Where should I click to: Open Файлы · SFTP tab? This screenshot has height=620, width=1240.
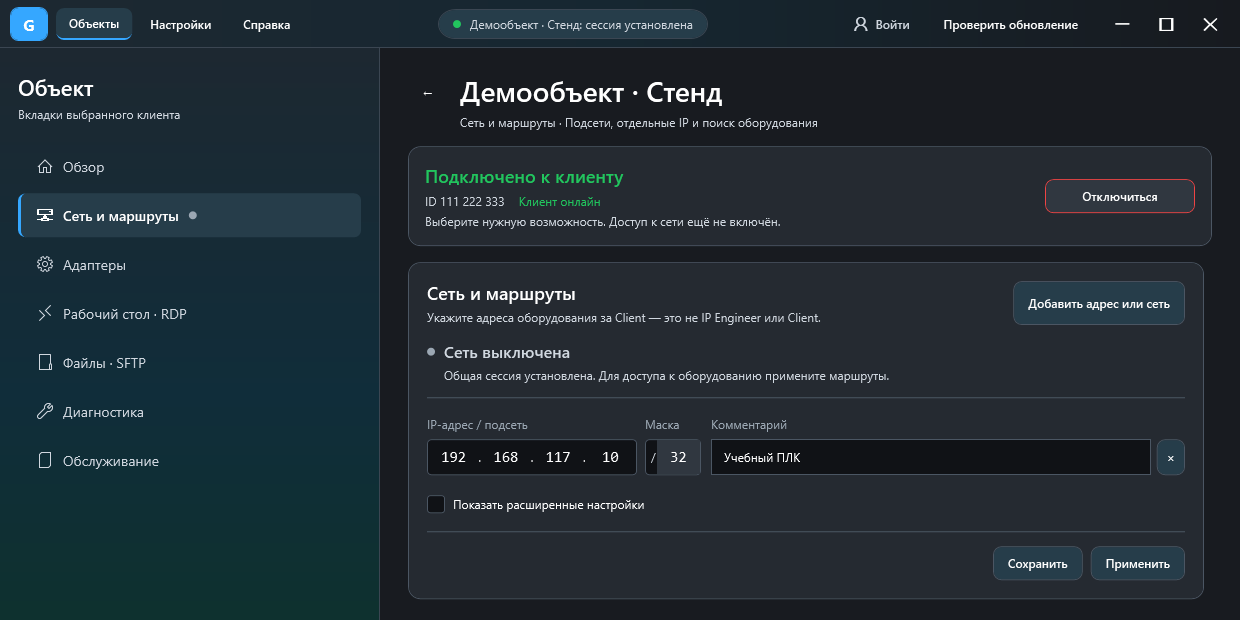pyautogui.click(x=190, y=363)
